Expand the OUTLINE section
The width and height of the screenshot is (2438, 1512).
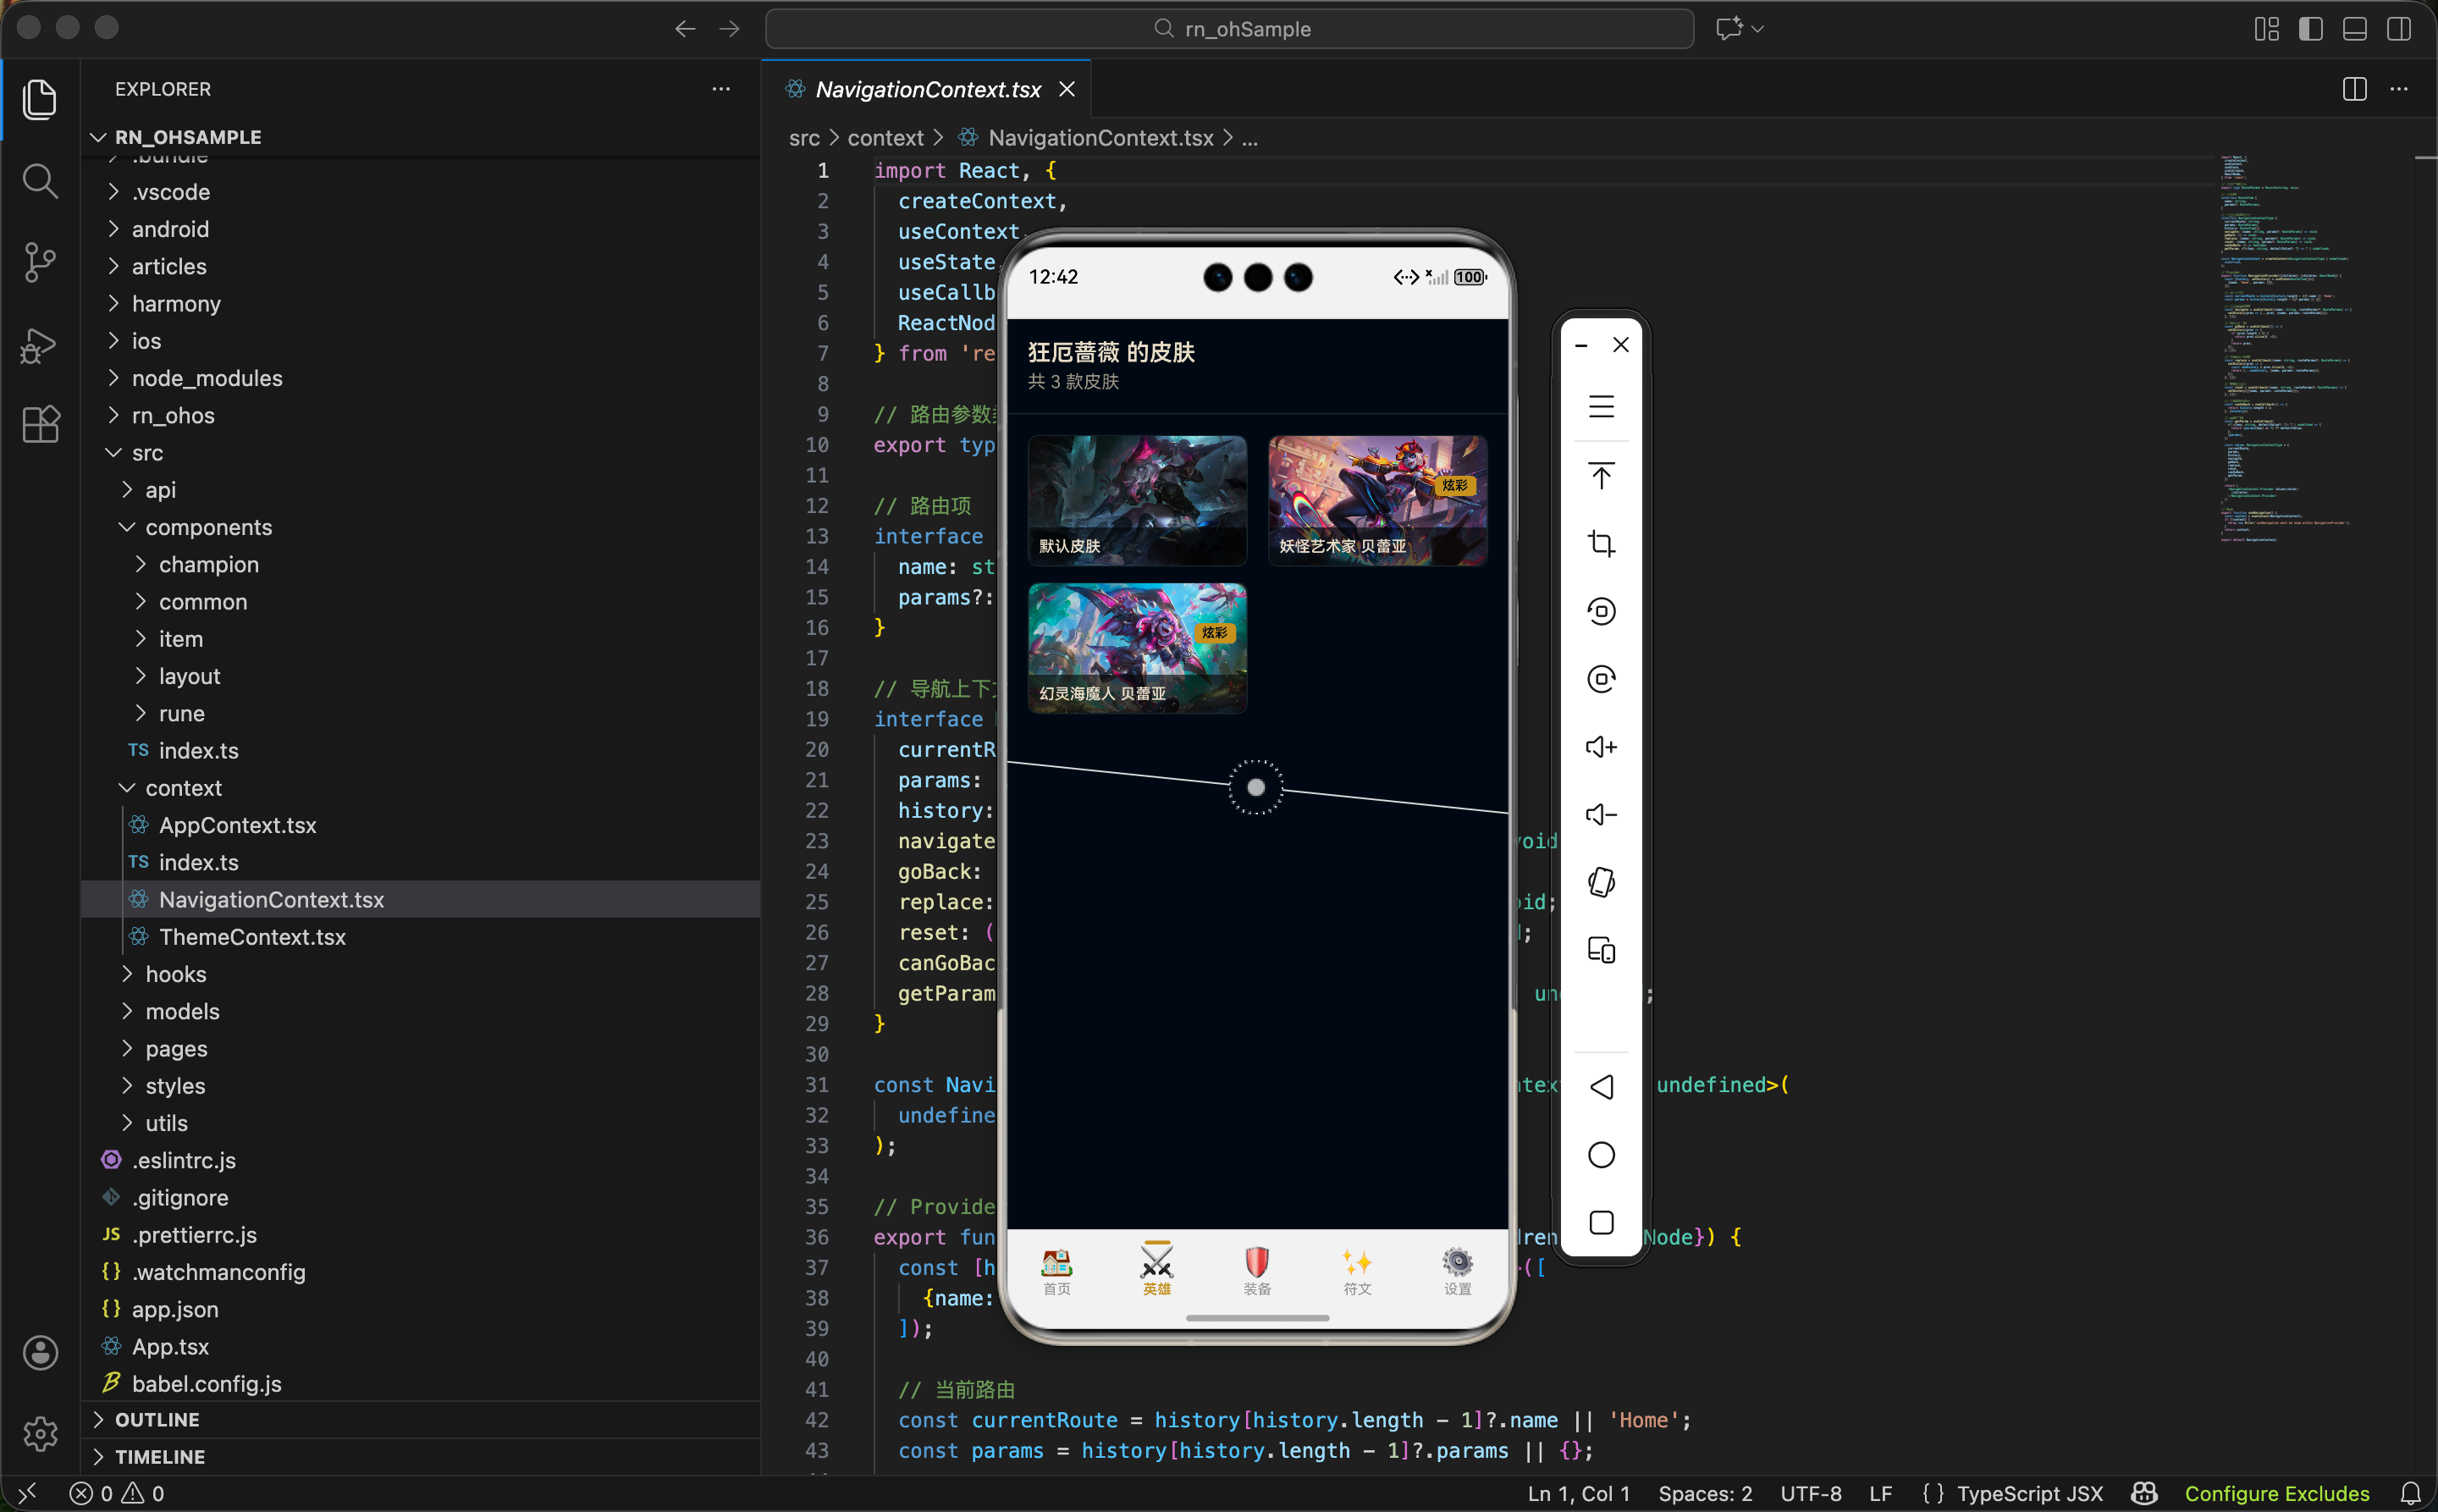tap(157, 1420)
